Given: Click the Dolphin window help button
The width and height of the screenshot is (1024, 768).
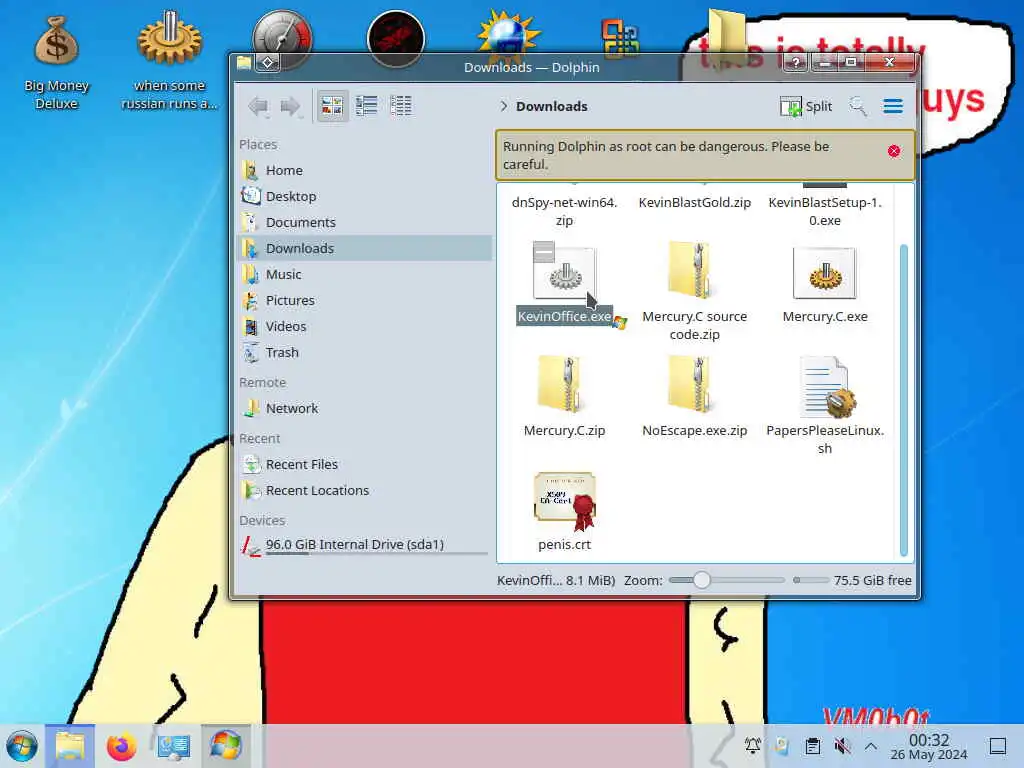Looking at the screenshot, I should 795,63.
